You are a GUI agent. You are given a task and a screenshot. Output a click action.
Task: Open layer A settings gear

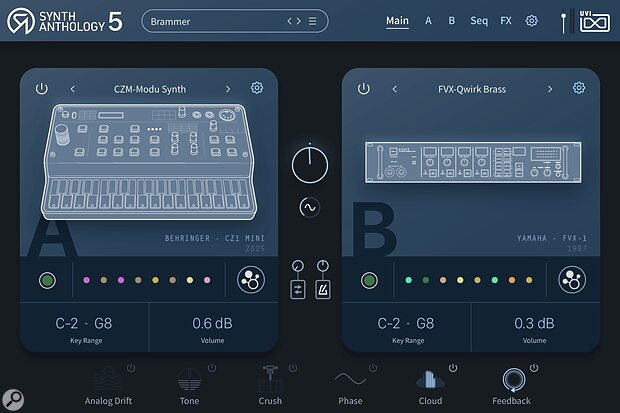click(x=257, y=88)
